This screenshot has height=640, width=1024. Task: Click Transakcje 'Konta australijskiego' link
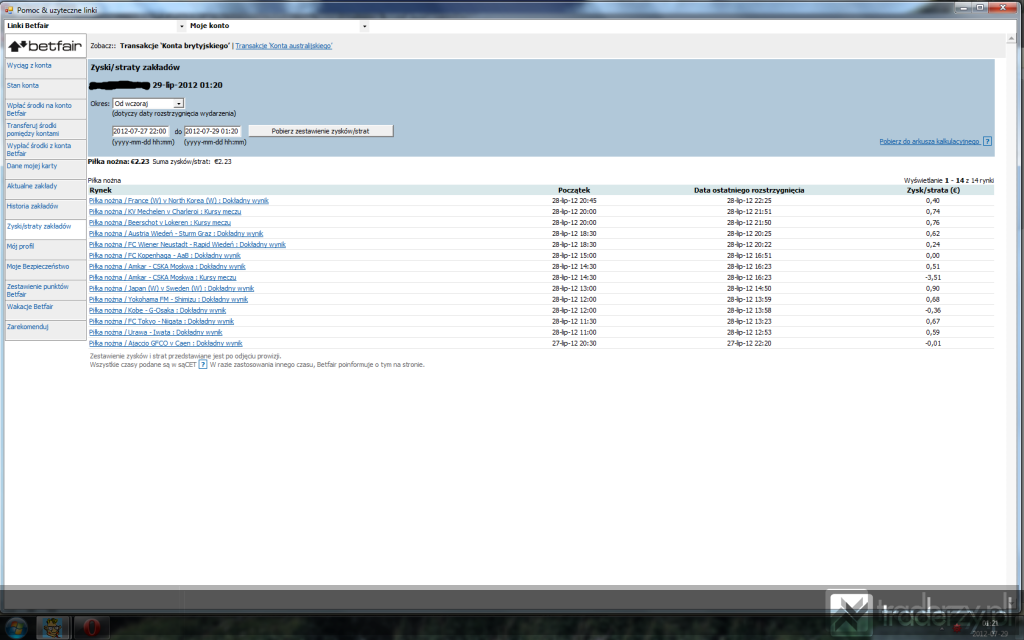click(283, 46)
